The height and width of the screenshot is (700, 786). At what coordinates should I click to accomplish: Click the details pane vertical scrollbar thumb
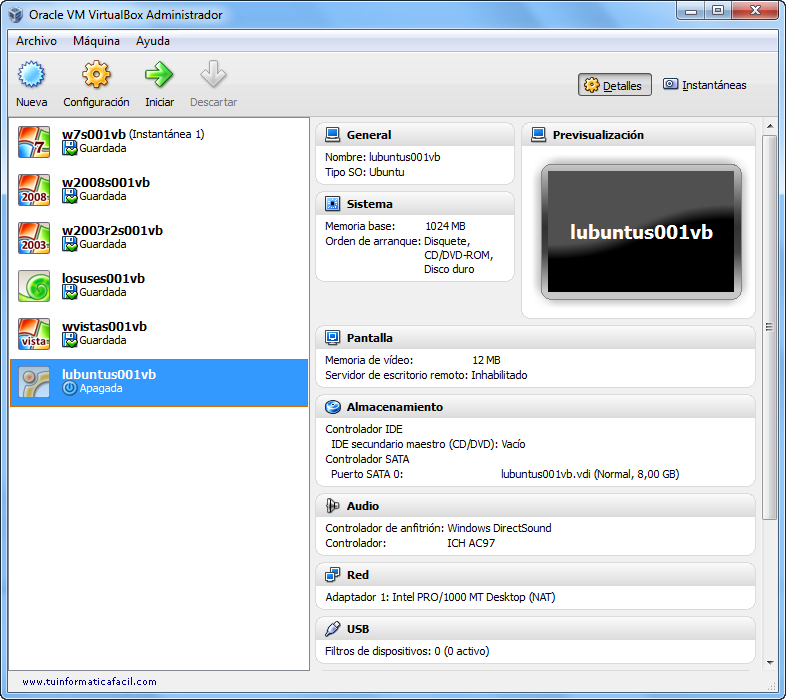pos(769,327)
